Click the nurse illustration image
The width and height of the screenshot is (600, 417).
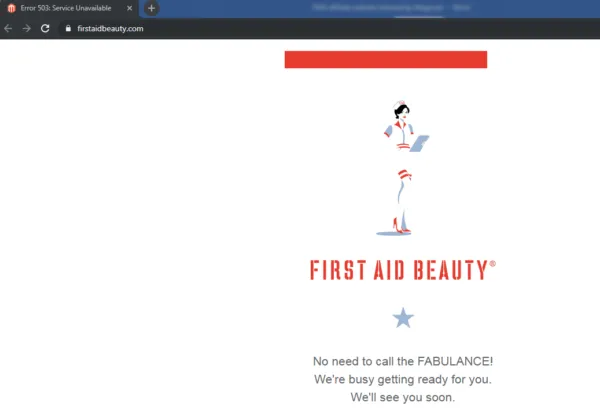[403, 168]
